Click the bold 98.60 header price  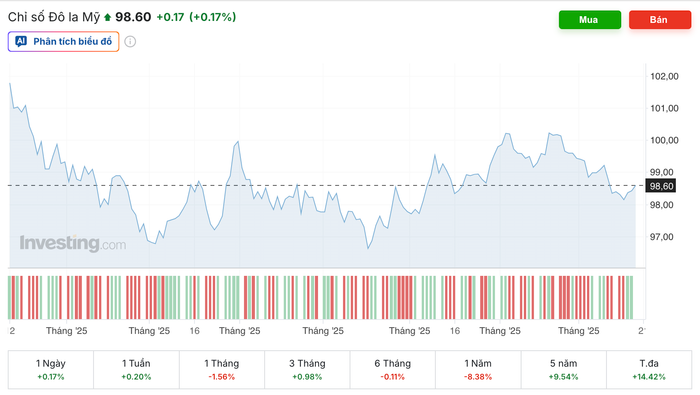pyautogui.click(x=133, y=17)
